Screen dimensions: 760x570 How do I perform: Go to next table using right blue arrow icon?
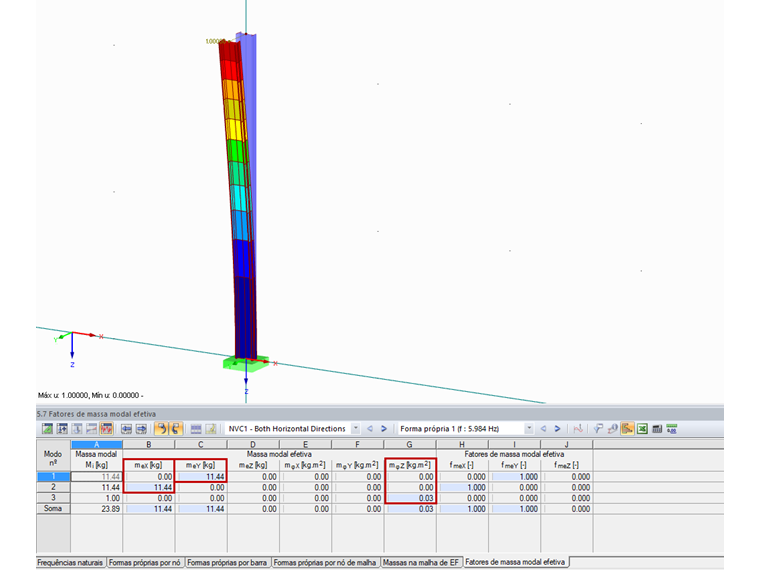coord(141,429)
